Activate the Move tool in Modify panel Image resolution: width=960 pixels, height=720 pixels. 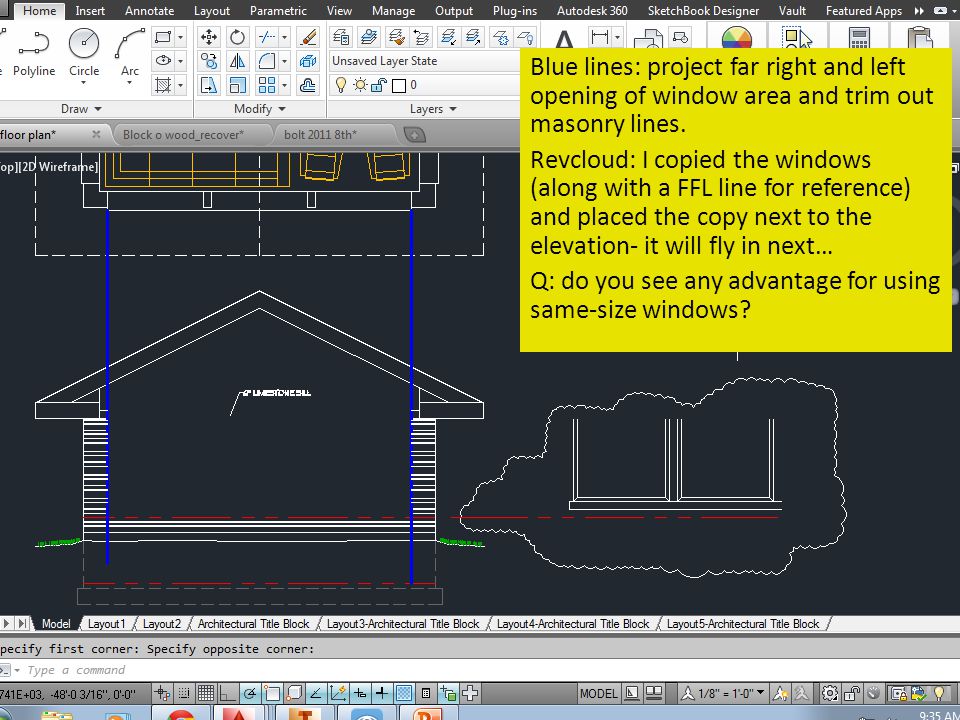pyautogui.click(x=209, y=37)
